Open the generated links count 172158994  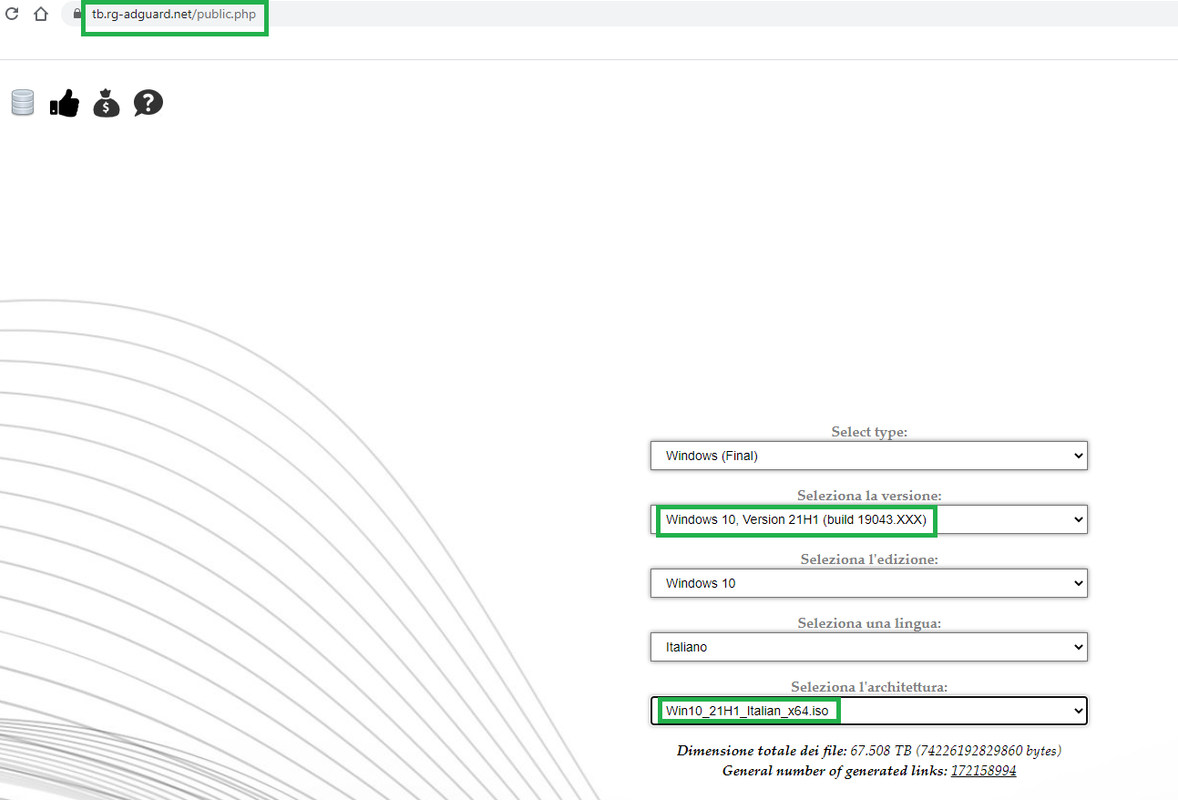983,771
